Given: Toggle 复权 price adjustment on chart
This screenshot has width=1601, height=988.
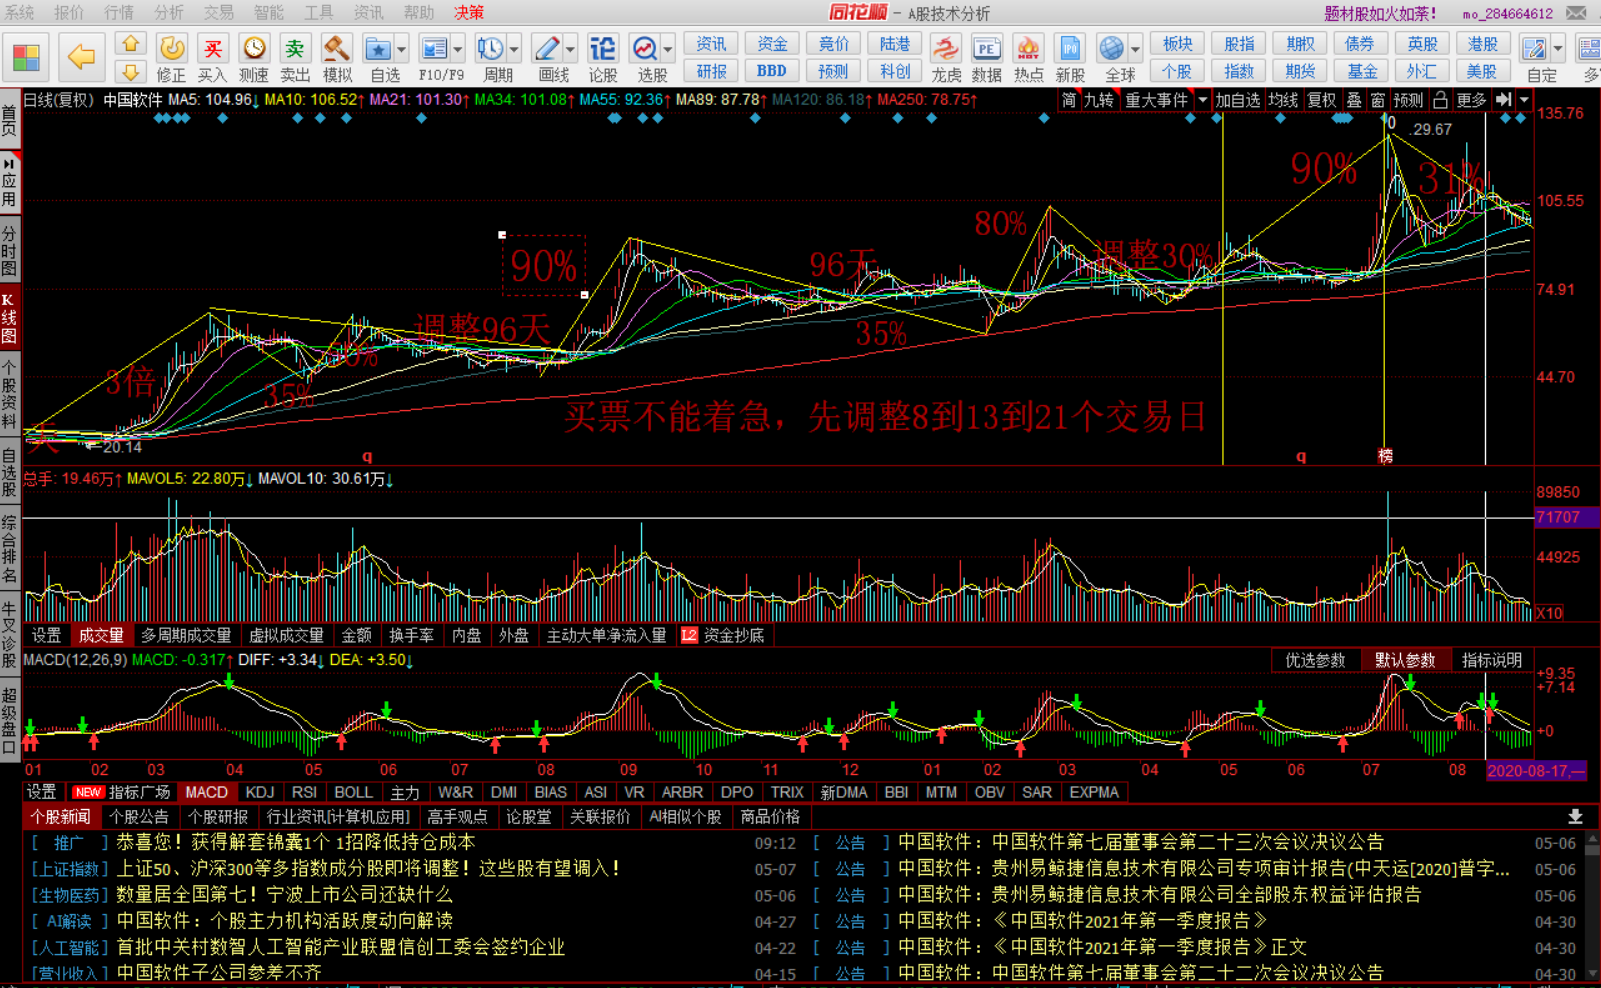Looking at the screenshot, I should 1322,100.
